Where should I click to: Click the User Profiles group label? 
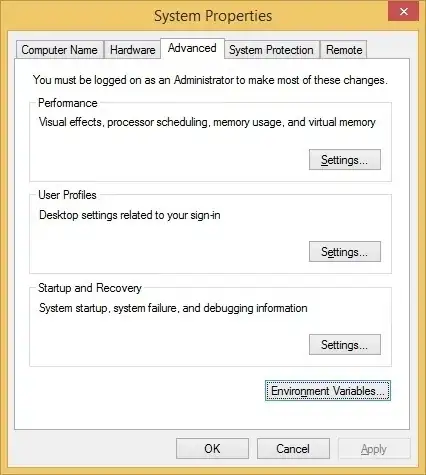point(67,195)
